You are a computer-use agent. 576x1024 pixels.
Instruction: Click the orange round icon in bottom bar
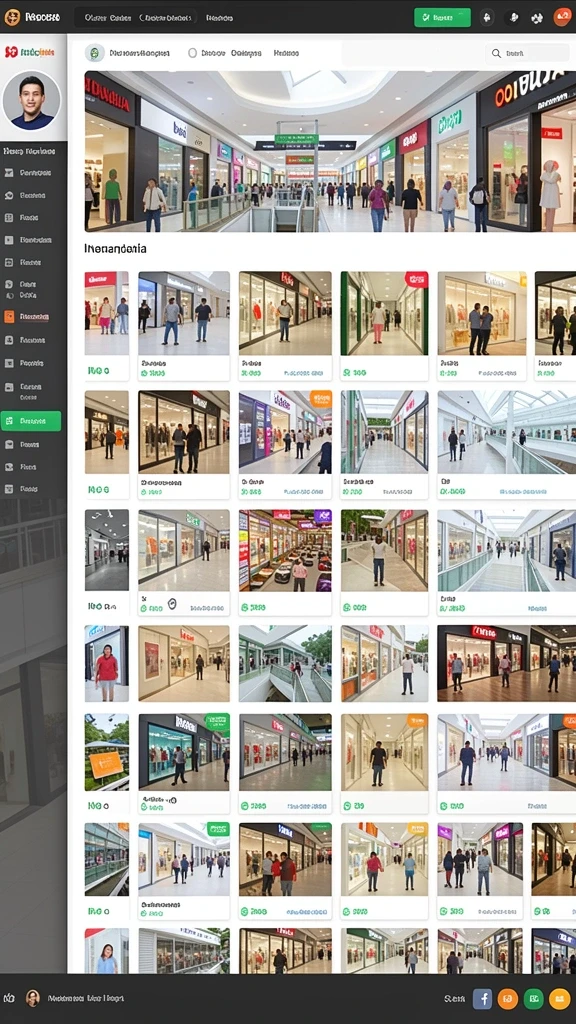507,999
